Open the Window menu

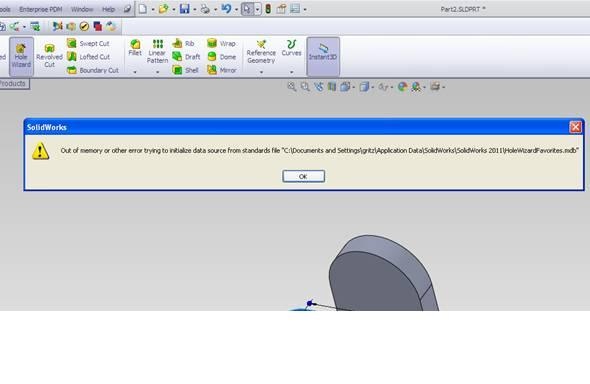tap(82, 9)
